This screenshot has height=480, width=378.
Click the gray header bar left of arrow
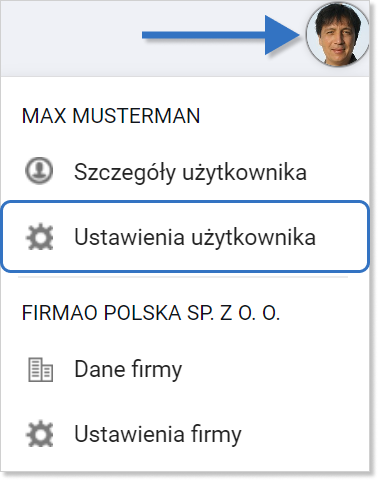pyautogui.click(x=71, y=38)
